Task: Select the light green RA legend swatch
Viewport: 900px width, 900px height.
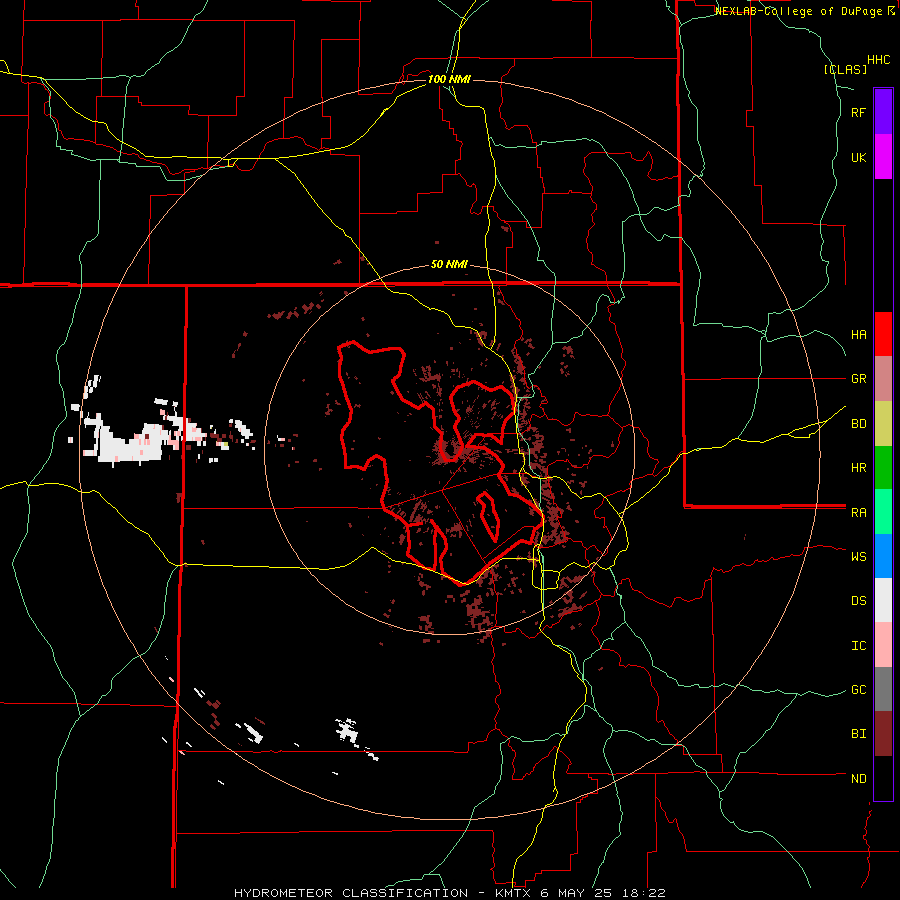Action: click(x=883, y=512)
